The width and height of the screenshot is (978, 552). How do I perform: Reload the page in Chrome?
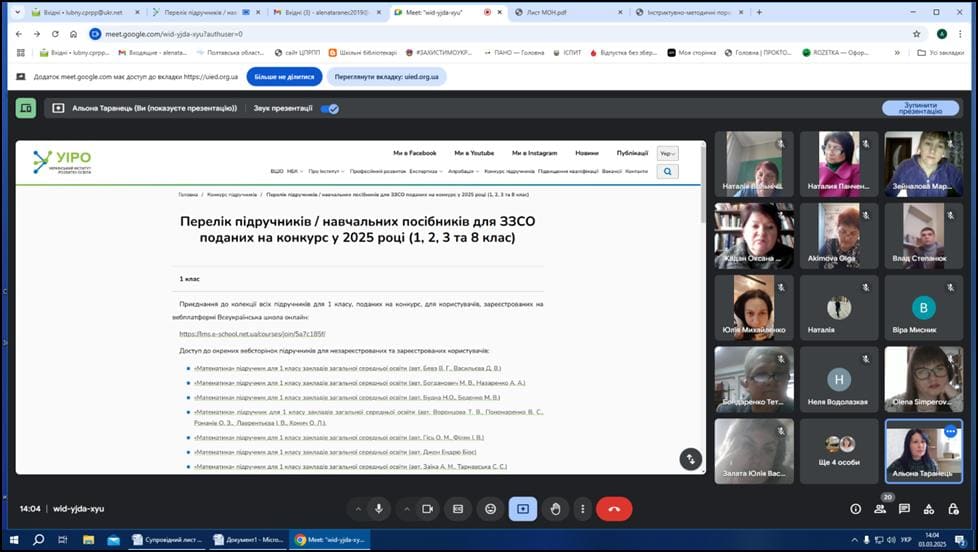click(x=55, y=34)
